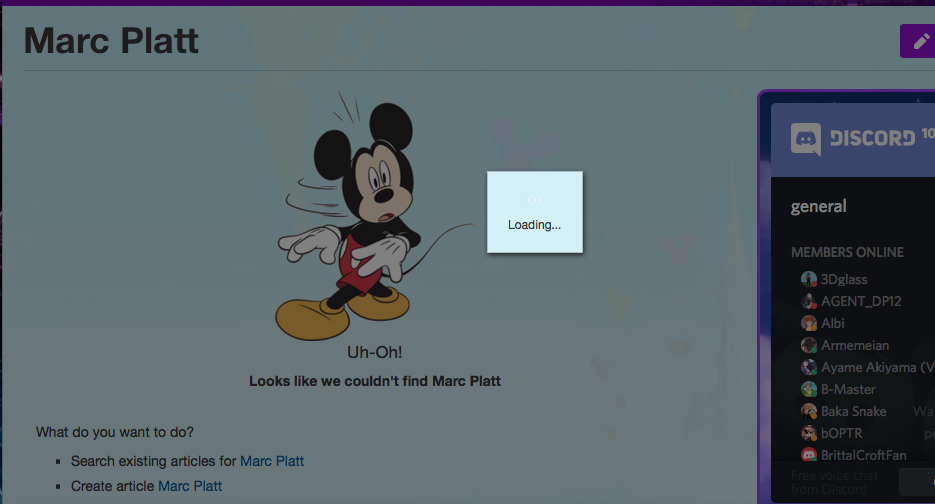Image resolution: width=935 pixels, height=504 pixels.
Task: Open Create article Marc Platt link
Action: [190, 486]
